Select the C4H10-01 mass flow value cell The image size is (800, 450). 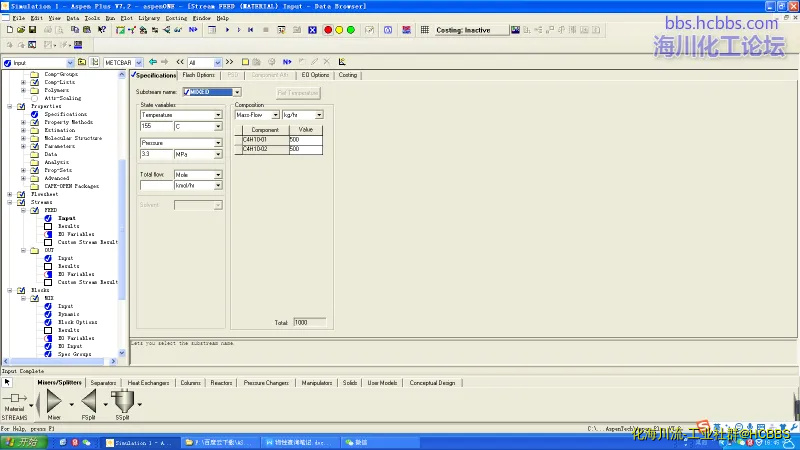pyautogui.click(x=306, y=140)
